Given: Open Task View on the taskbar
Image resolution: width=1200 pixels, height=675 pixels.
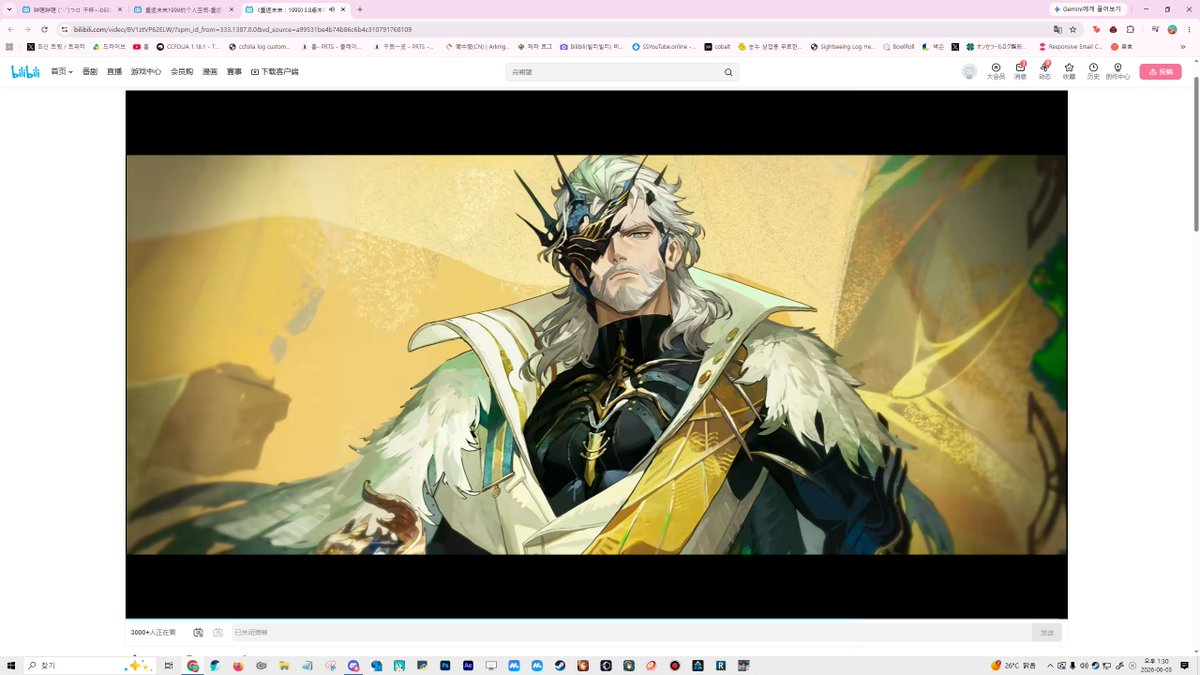Looking at the screenshot, I should click(169, 665).
